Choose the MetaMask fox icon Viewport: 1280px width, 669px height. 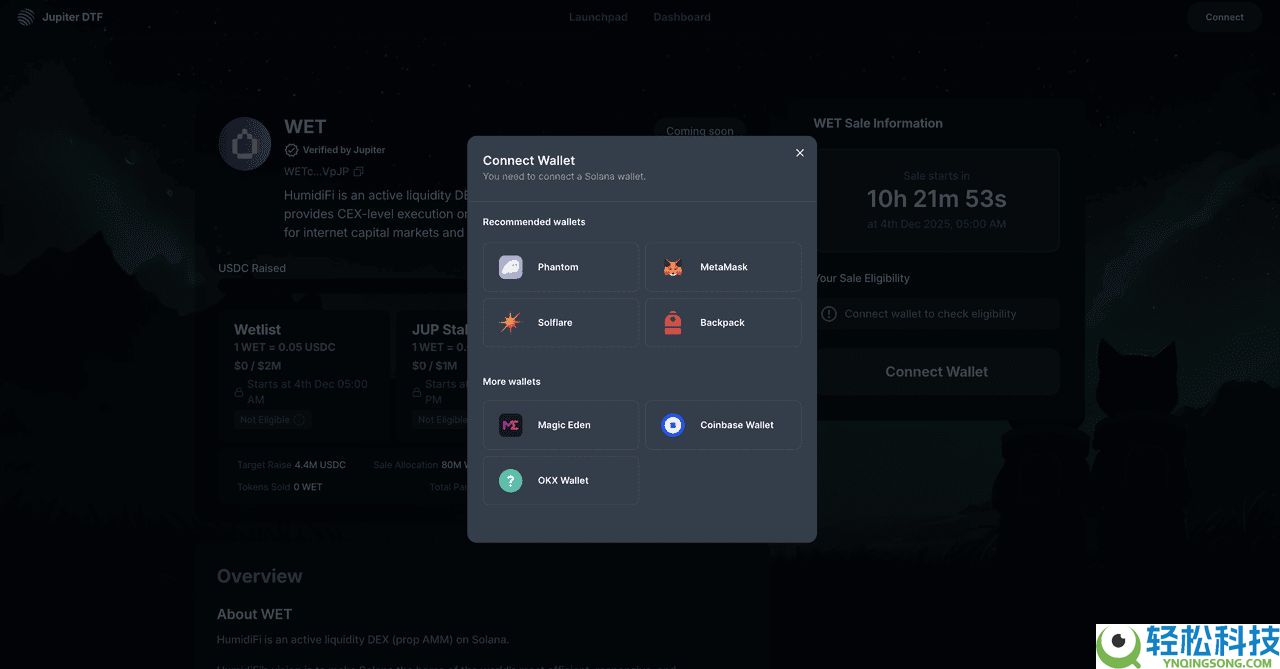[673, 267]
